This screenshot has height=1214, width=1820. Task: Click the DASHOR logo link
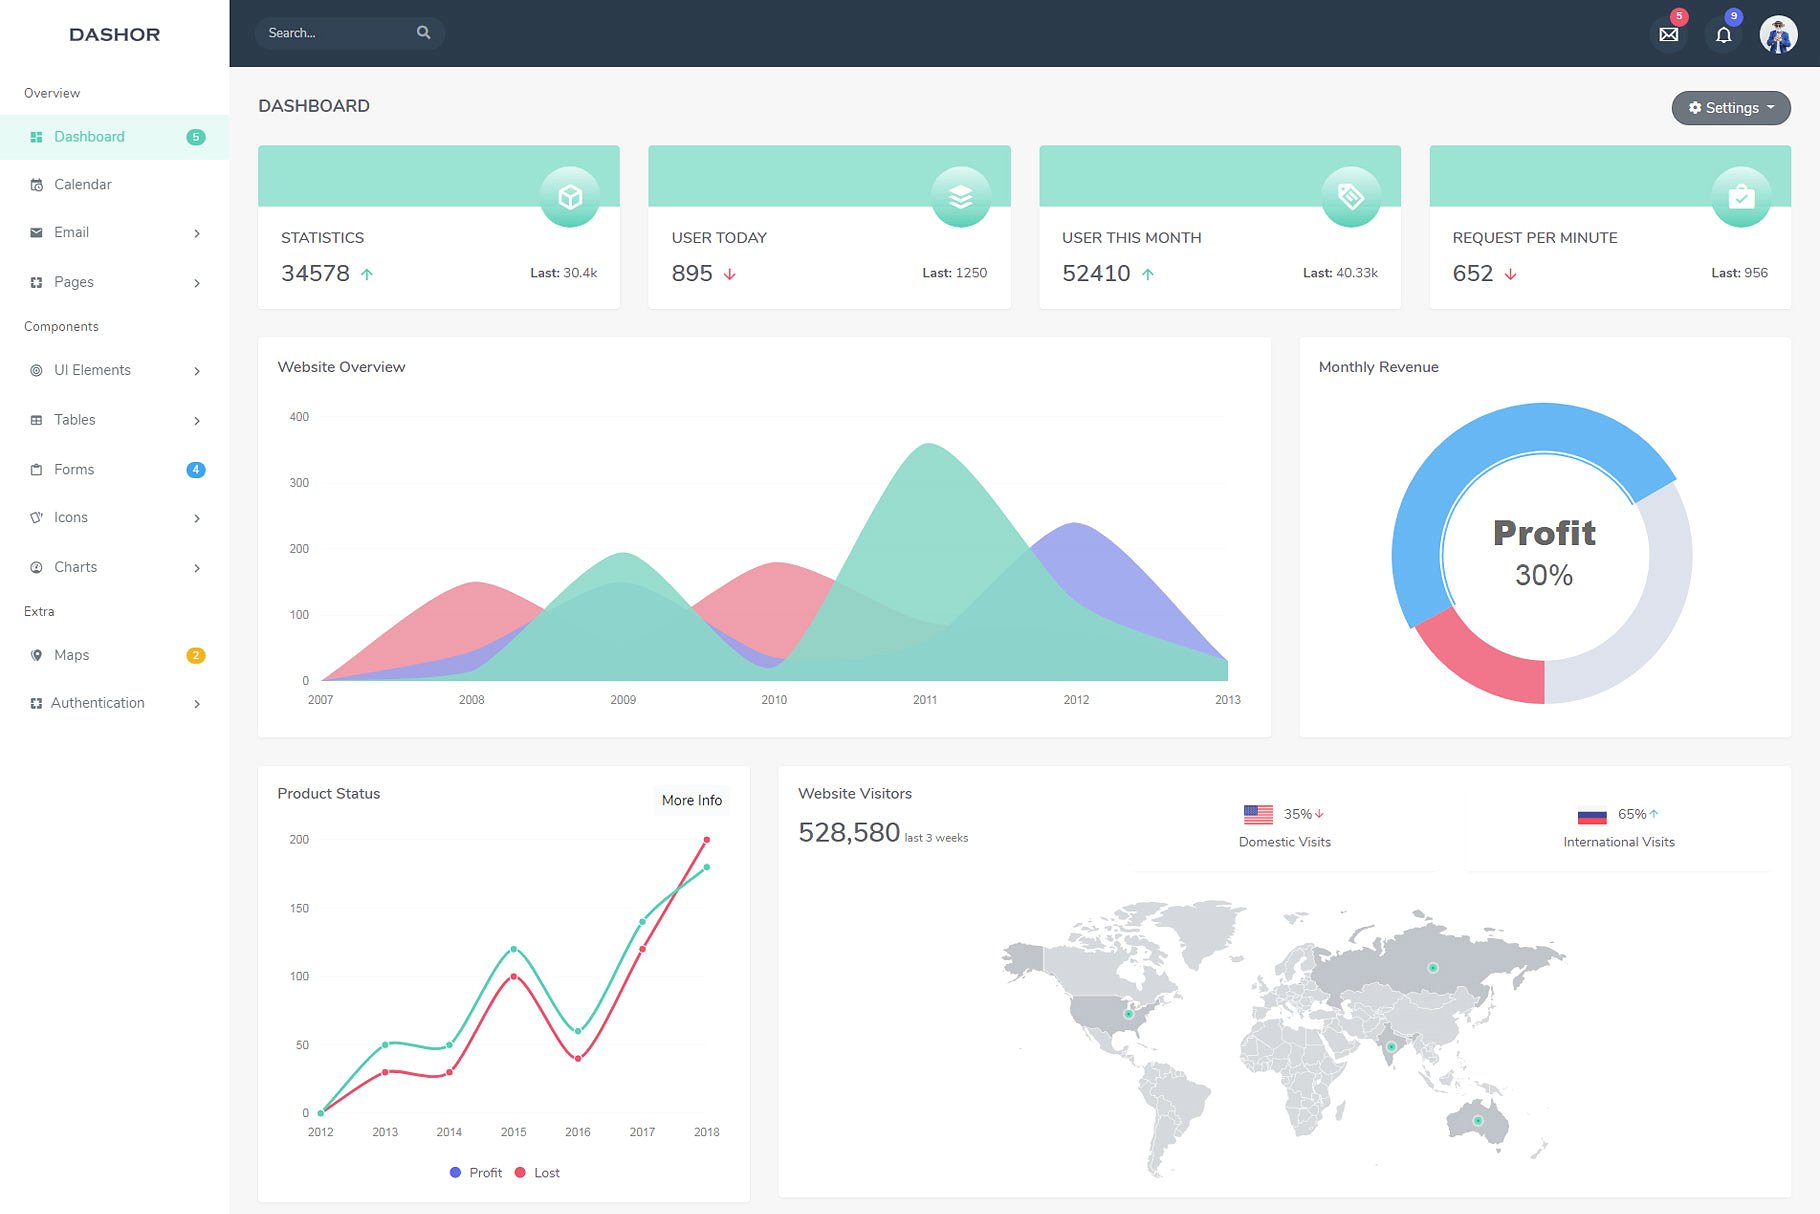coord(114,34)
